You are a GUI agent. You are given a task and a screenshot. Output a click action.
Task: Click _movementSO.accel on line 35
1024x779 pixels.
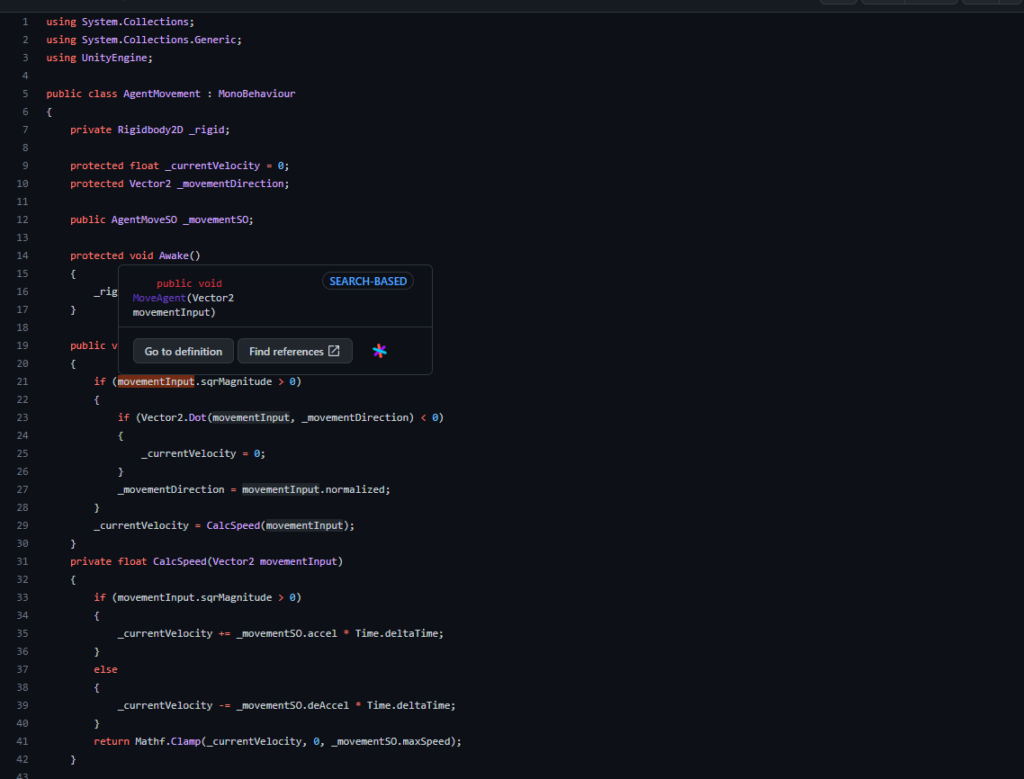(287, 633)
